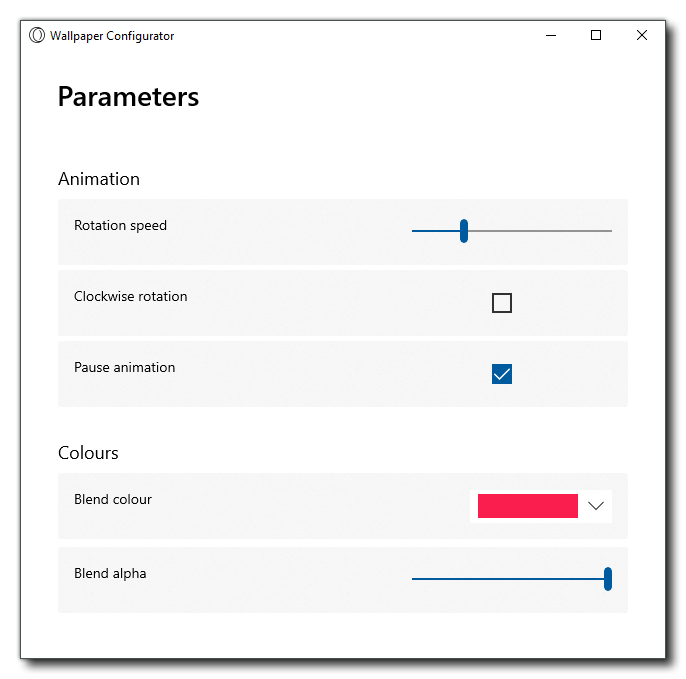Click the Rotation speed slider thumb
Screen dimensions: 686x679
point(464,231)
